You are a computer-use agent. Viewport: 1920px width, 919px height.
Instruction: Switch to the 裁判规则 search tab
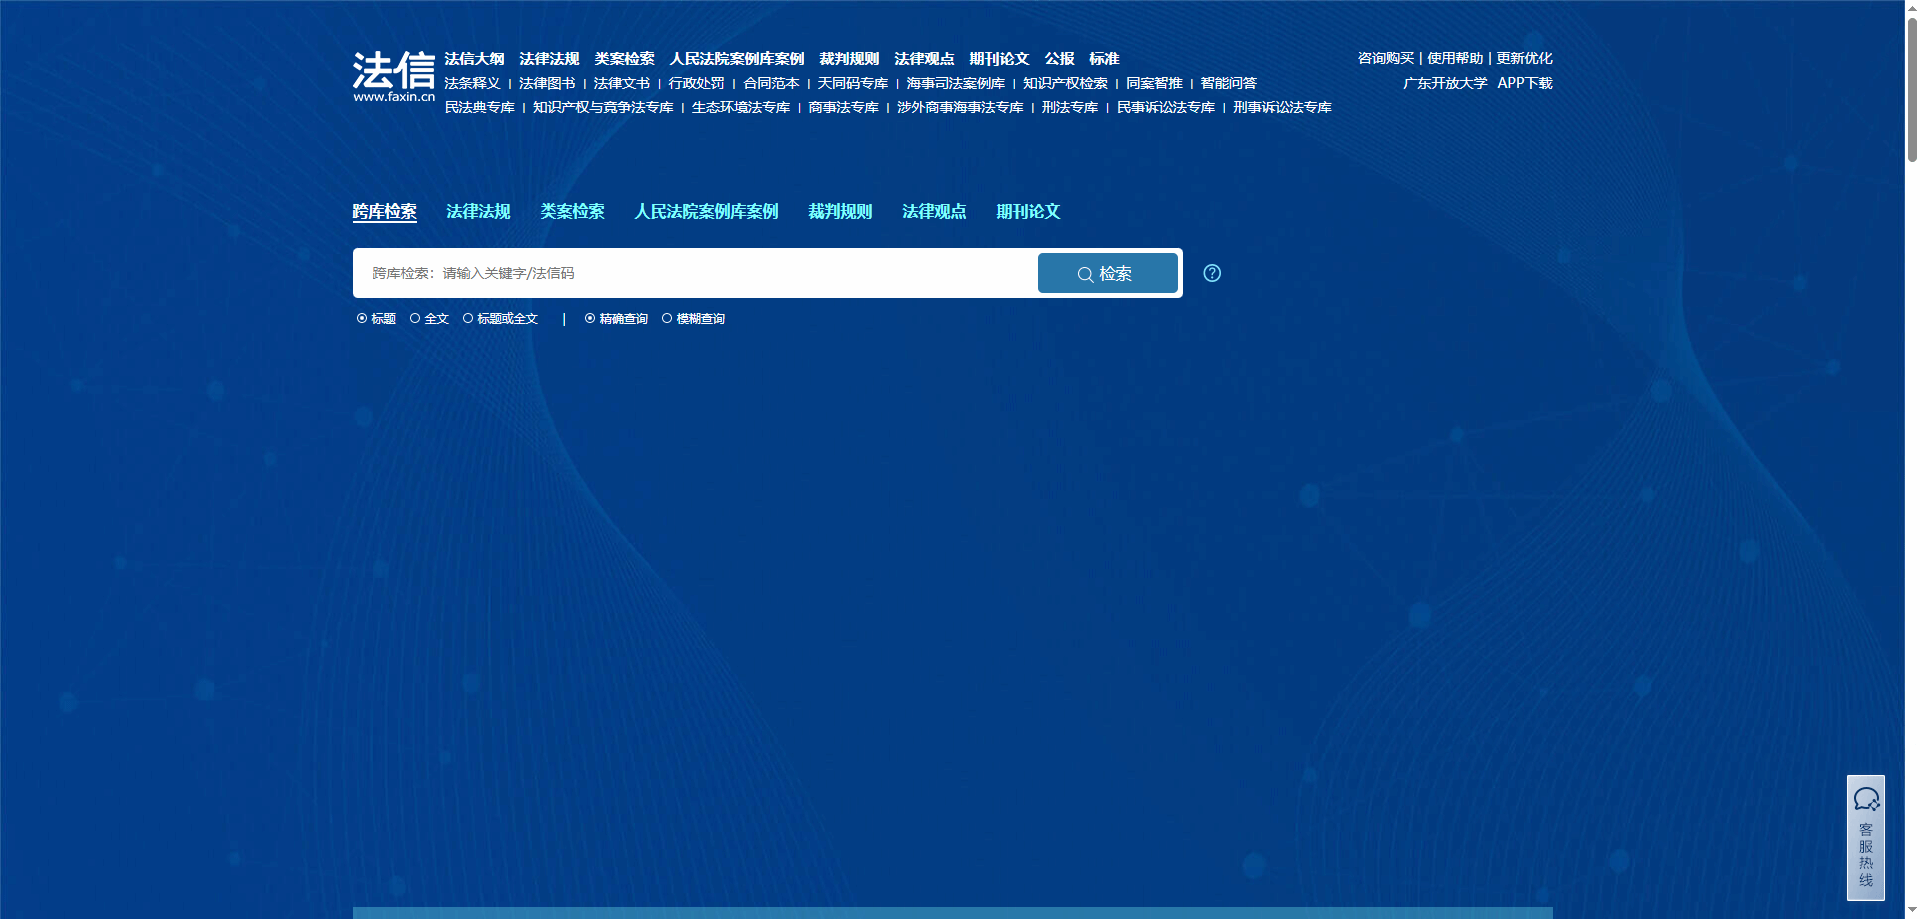tap(840, 212)
